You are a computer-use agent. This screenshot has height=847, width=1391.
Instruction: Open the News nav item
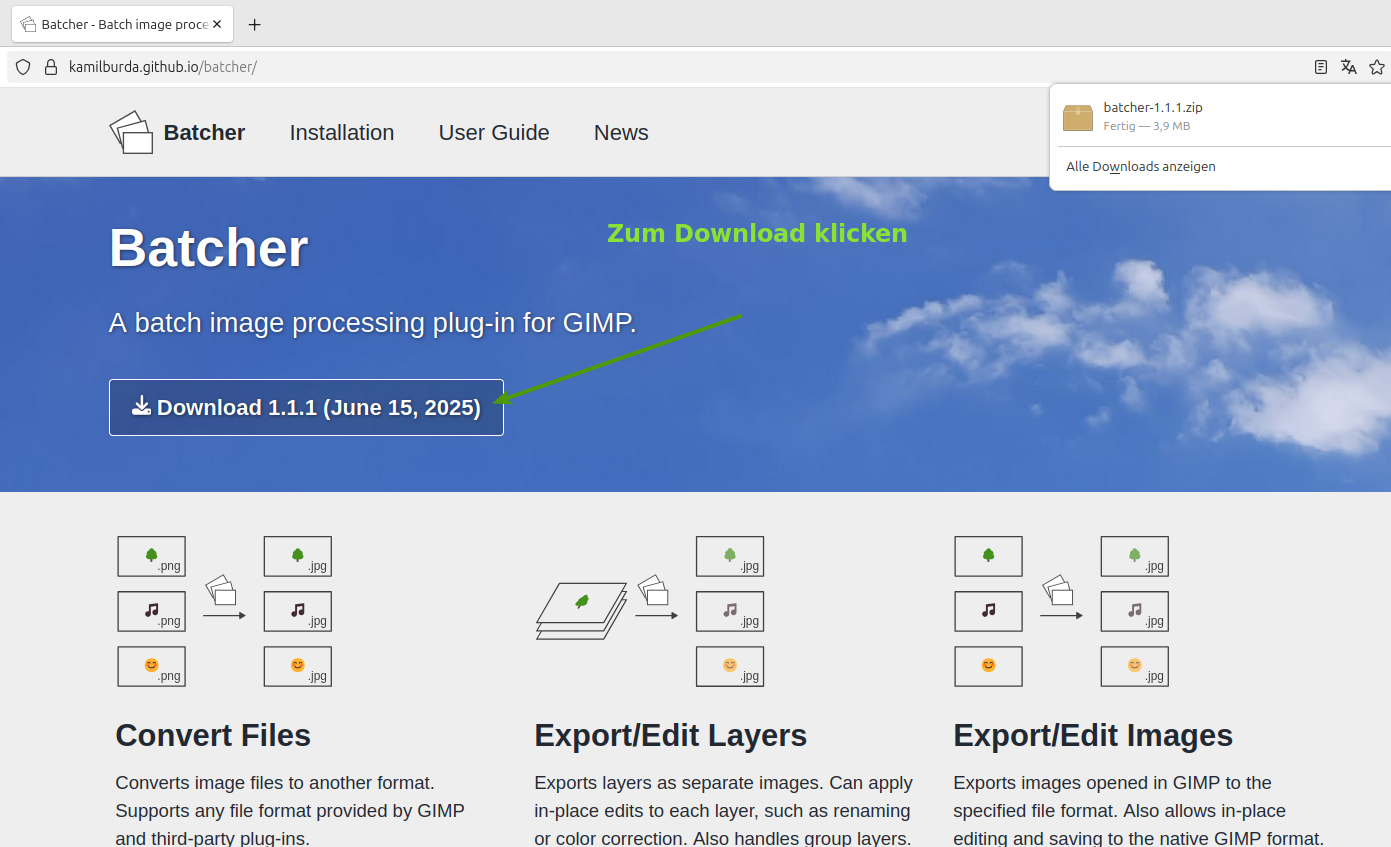click(x=621, y=133)
